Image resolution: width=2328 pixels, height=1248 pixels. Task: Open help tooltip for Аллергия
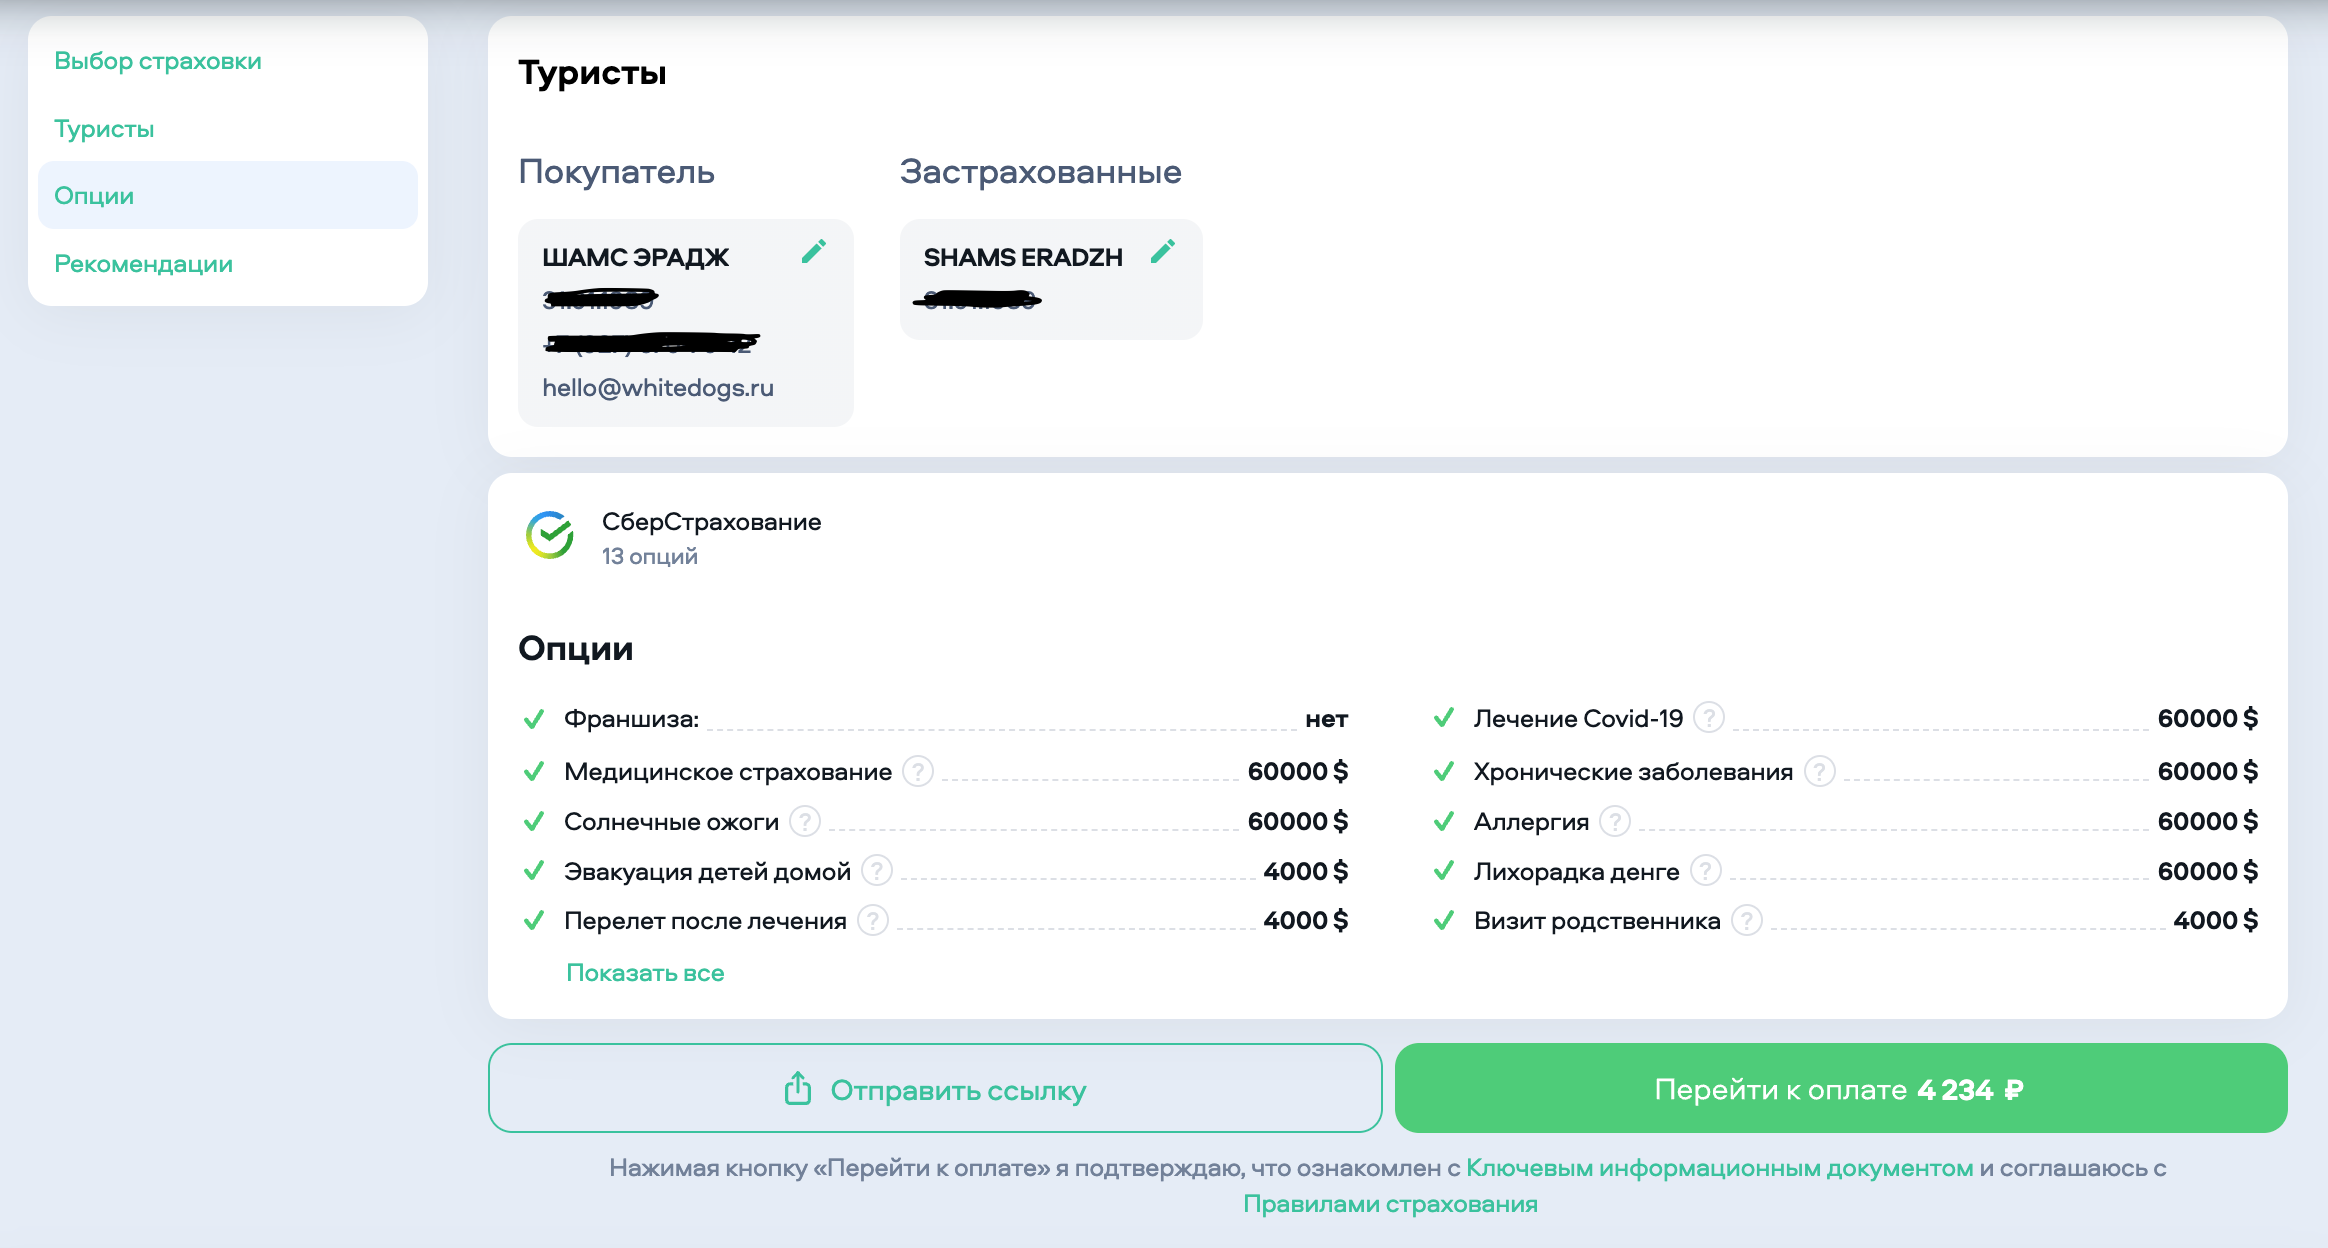click(x=1614, y=821)
